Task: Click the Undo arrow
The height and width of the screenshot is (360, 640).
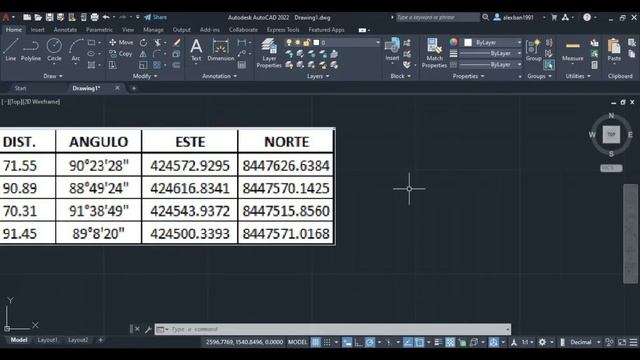Action: point(106,17)
